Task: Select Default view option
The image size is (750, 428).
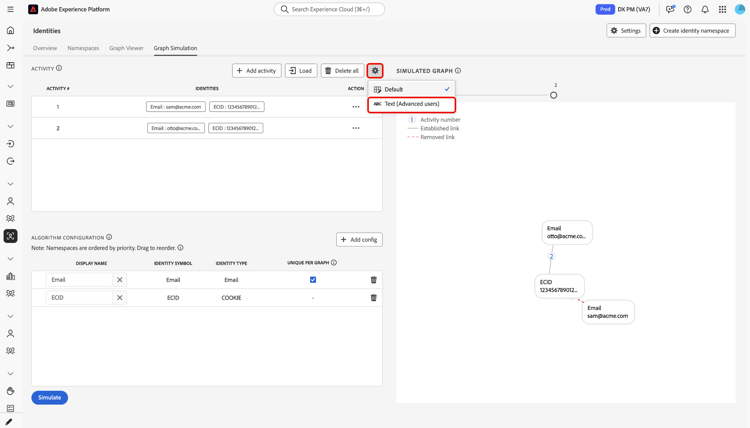Action: pyautogui.click(x=411, y=89)
